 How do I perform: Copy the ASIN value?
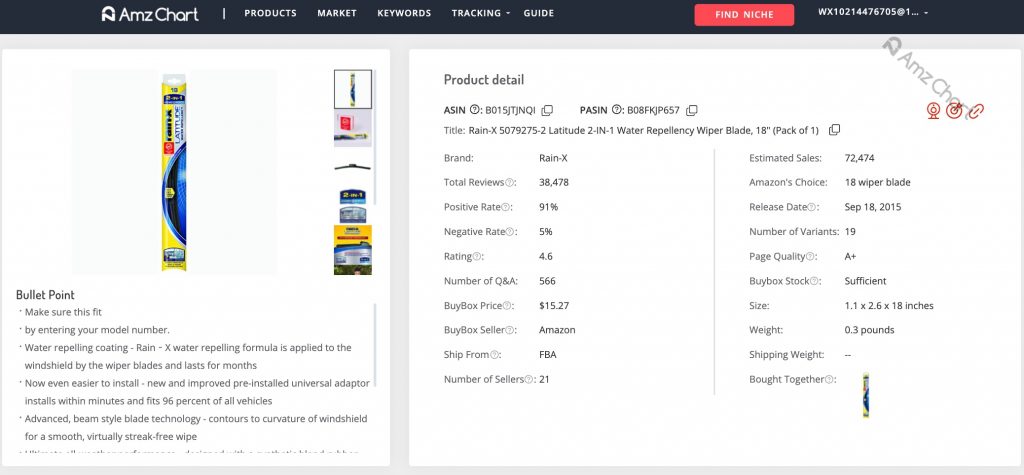pyautogui.click(x=547, y=110)
